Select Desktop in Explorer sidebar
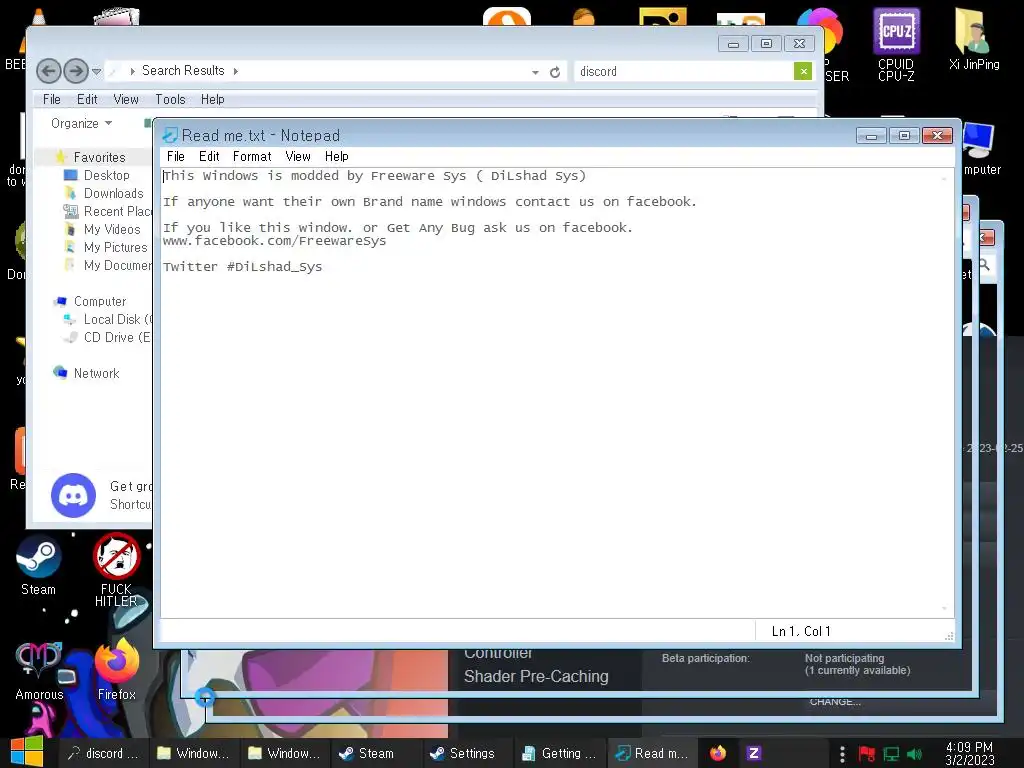This screenshot has height=768, width=1024. [106, 175]
